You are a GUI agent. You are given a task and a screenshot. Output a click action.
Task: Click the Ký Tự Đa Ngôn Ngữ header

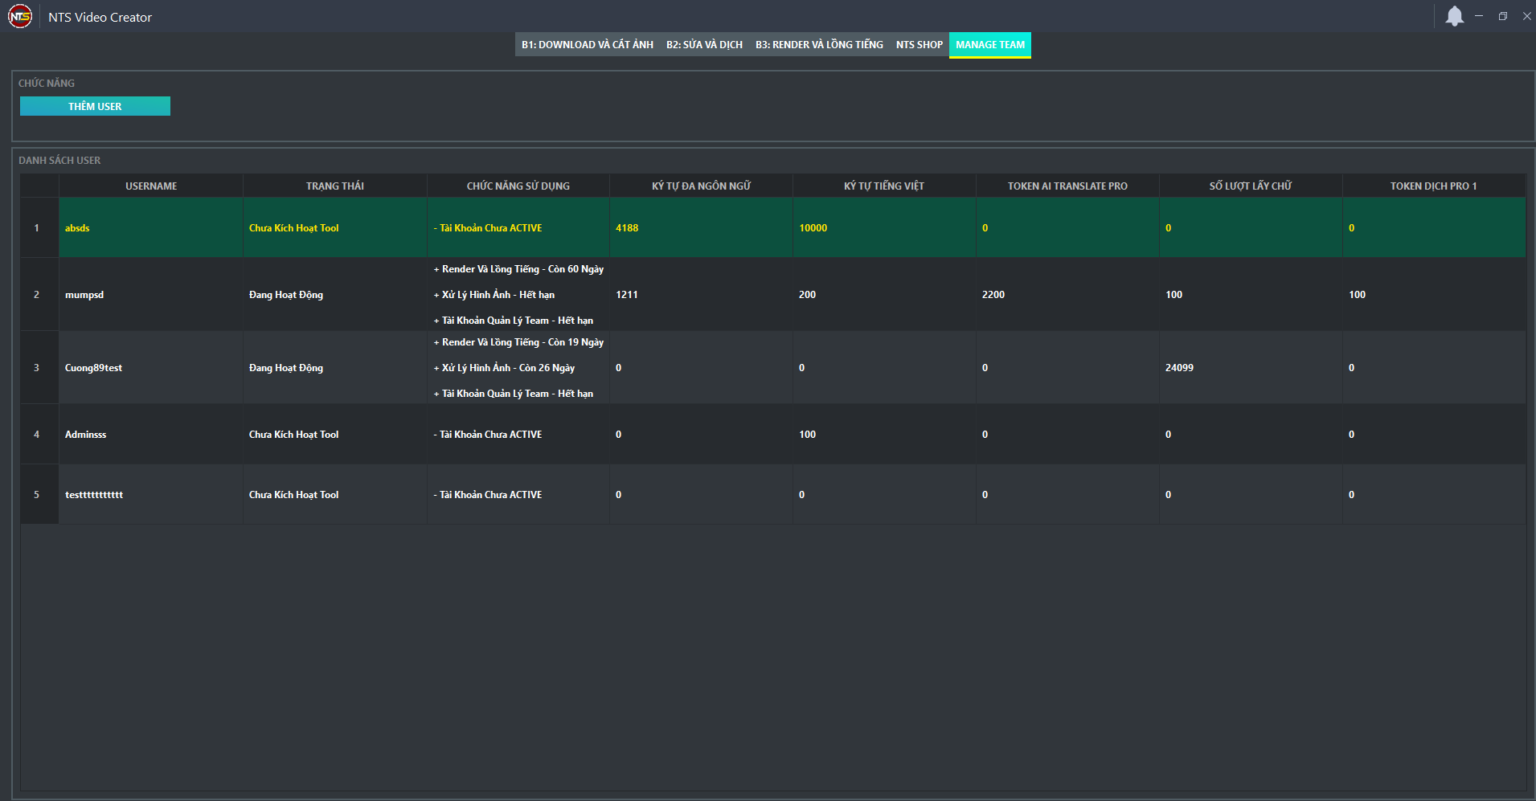point(701,186)
